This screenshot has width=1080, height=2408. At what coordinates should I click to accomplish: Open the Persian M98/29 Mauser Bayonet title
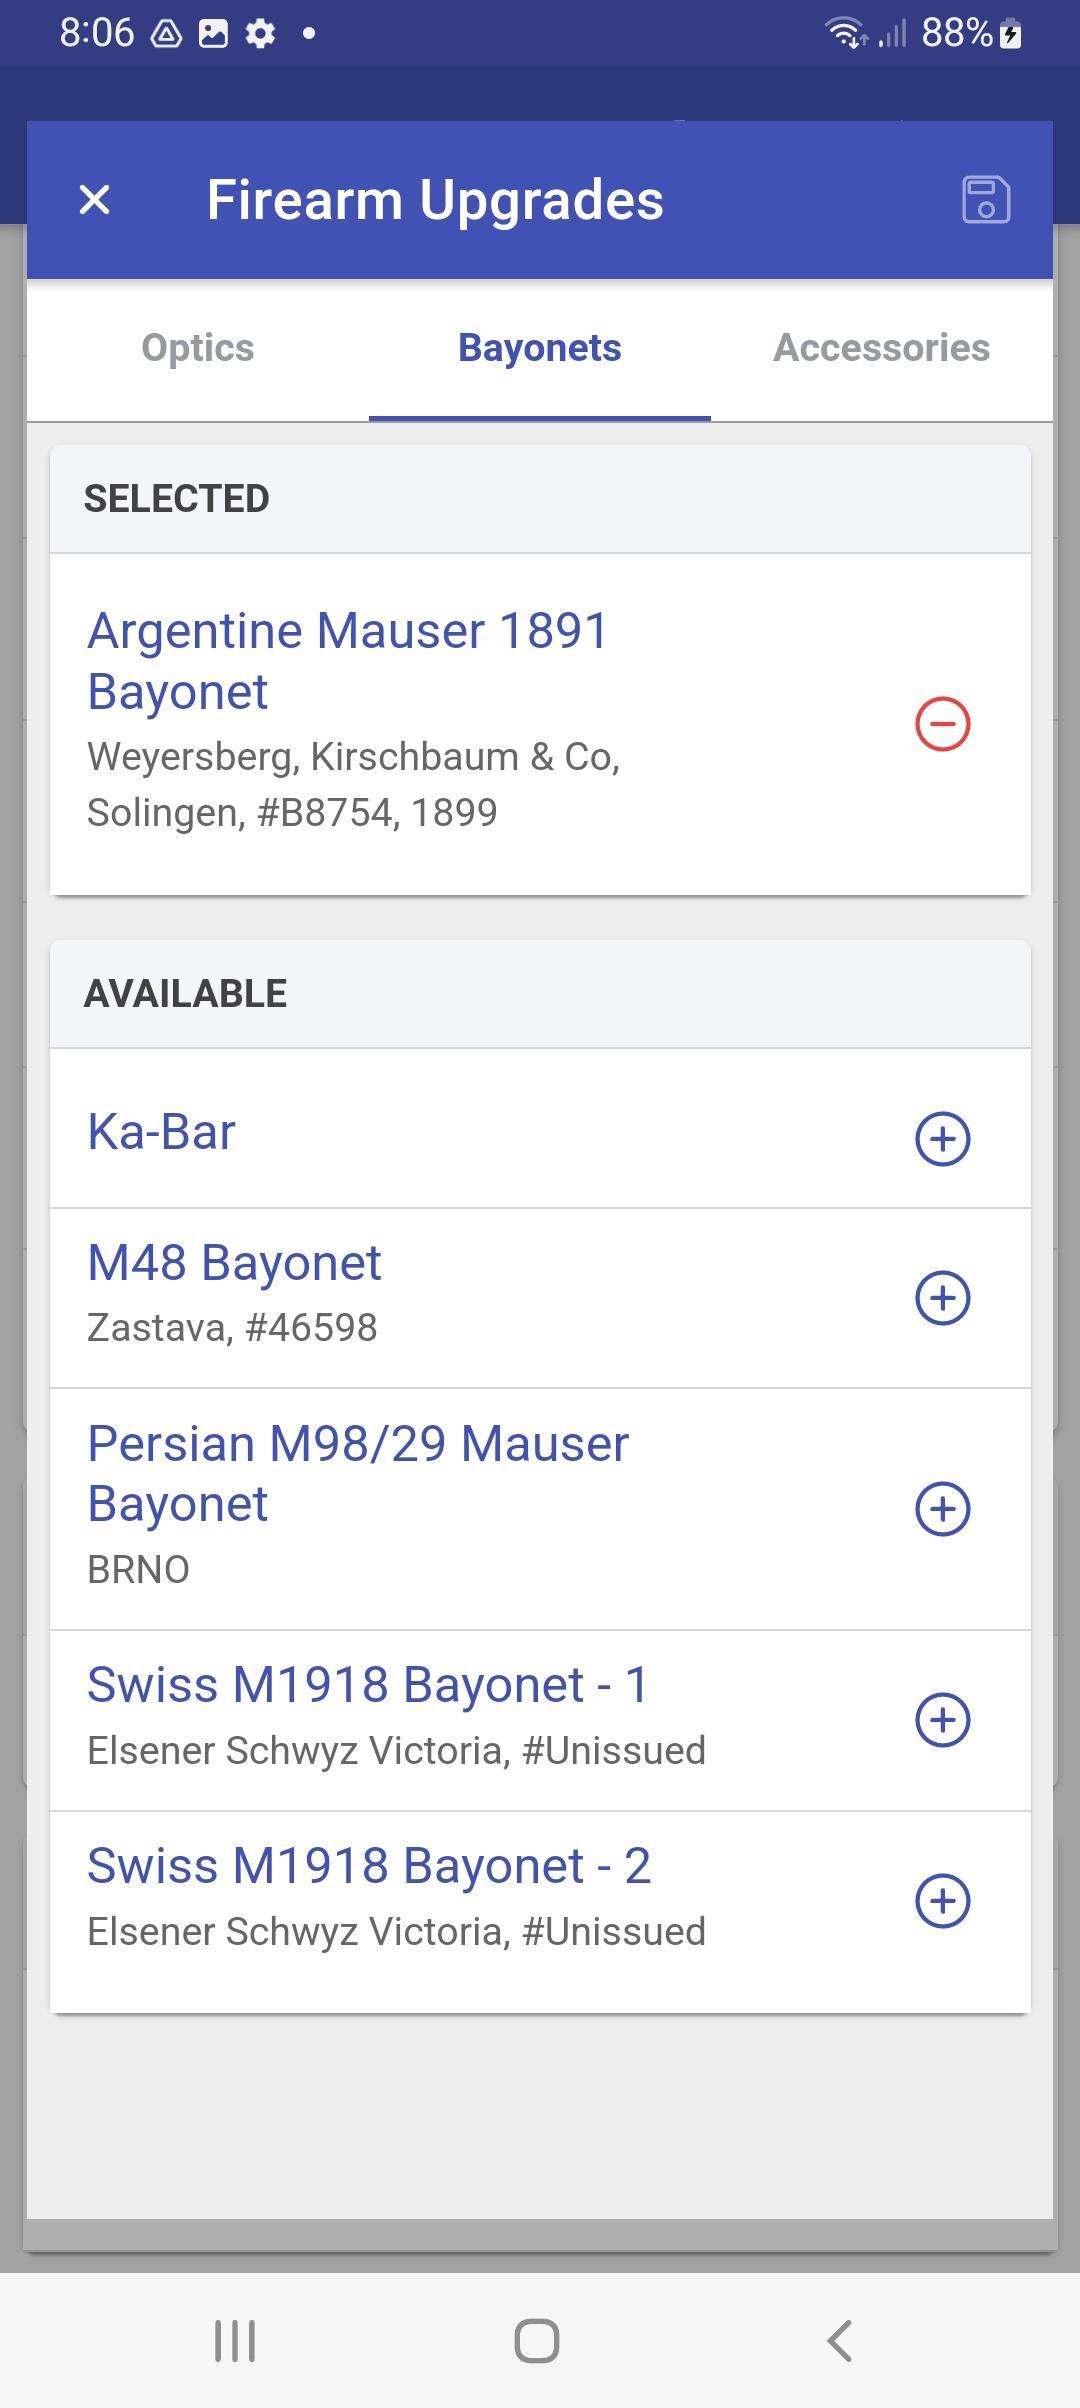click(358, 1473)
